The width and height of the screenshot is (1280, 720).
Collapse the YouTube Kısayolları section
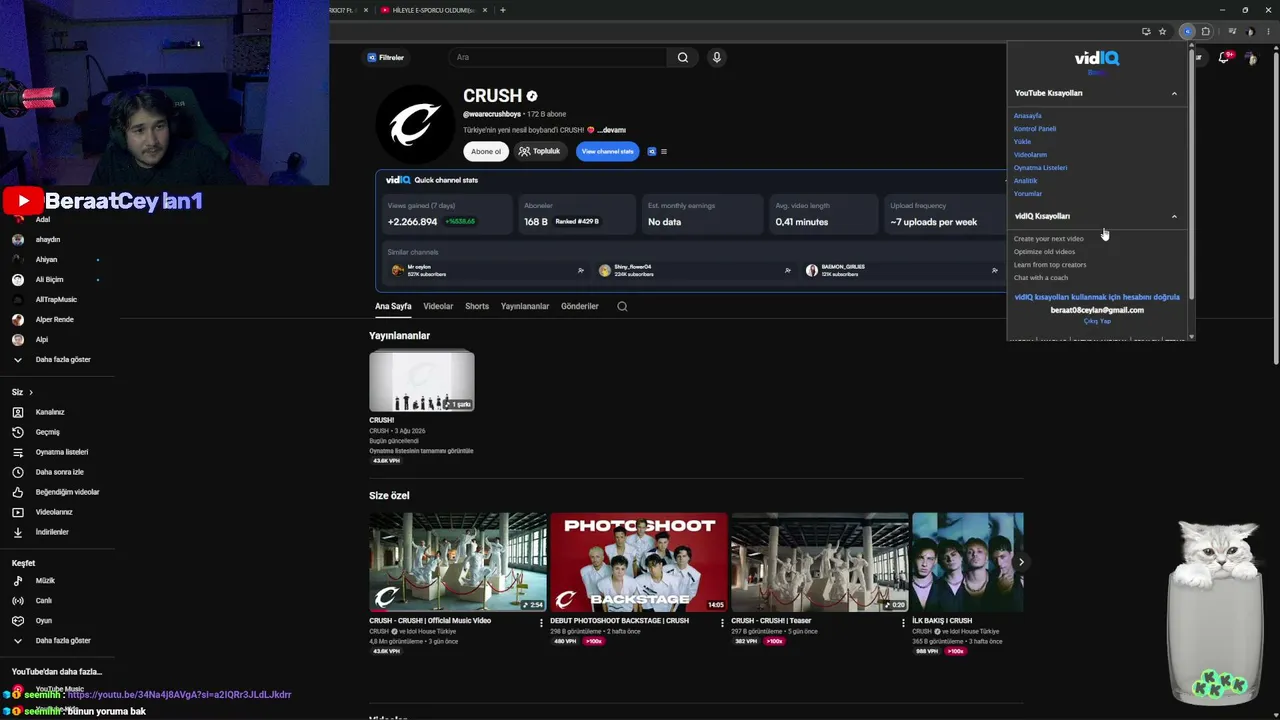pos(1174,94)
